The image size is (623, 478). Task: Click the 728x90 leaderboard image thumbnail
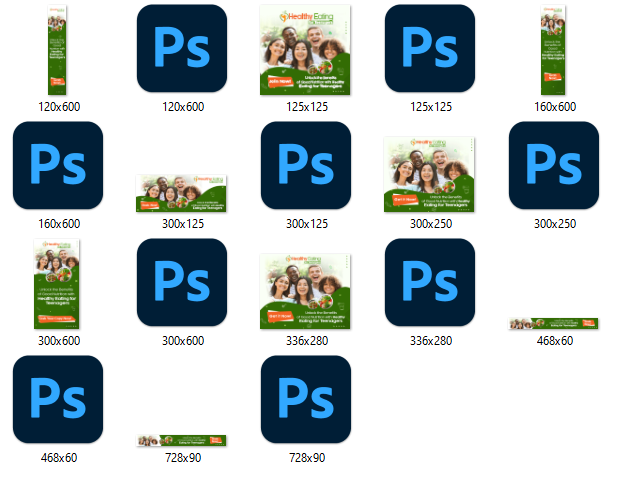coord(181,441)
